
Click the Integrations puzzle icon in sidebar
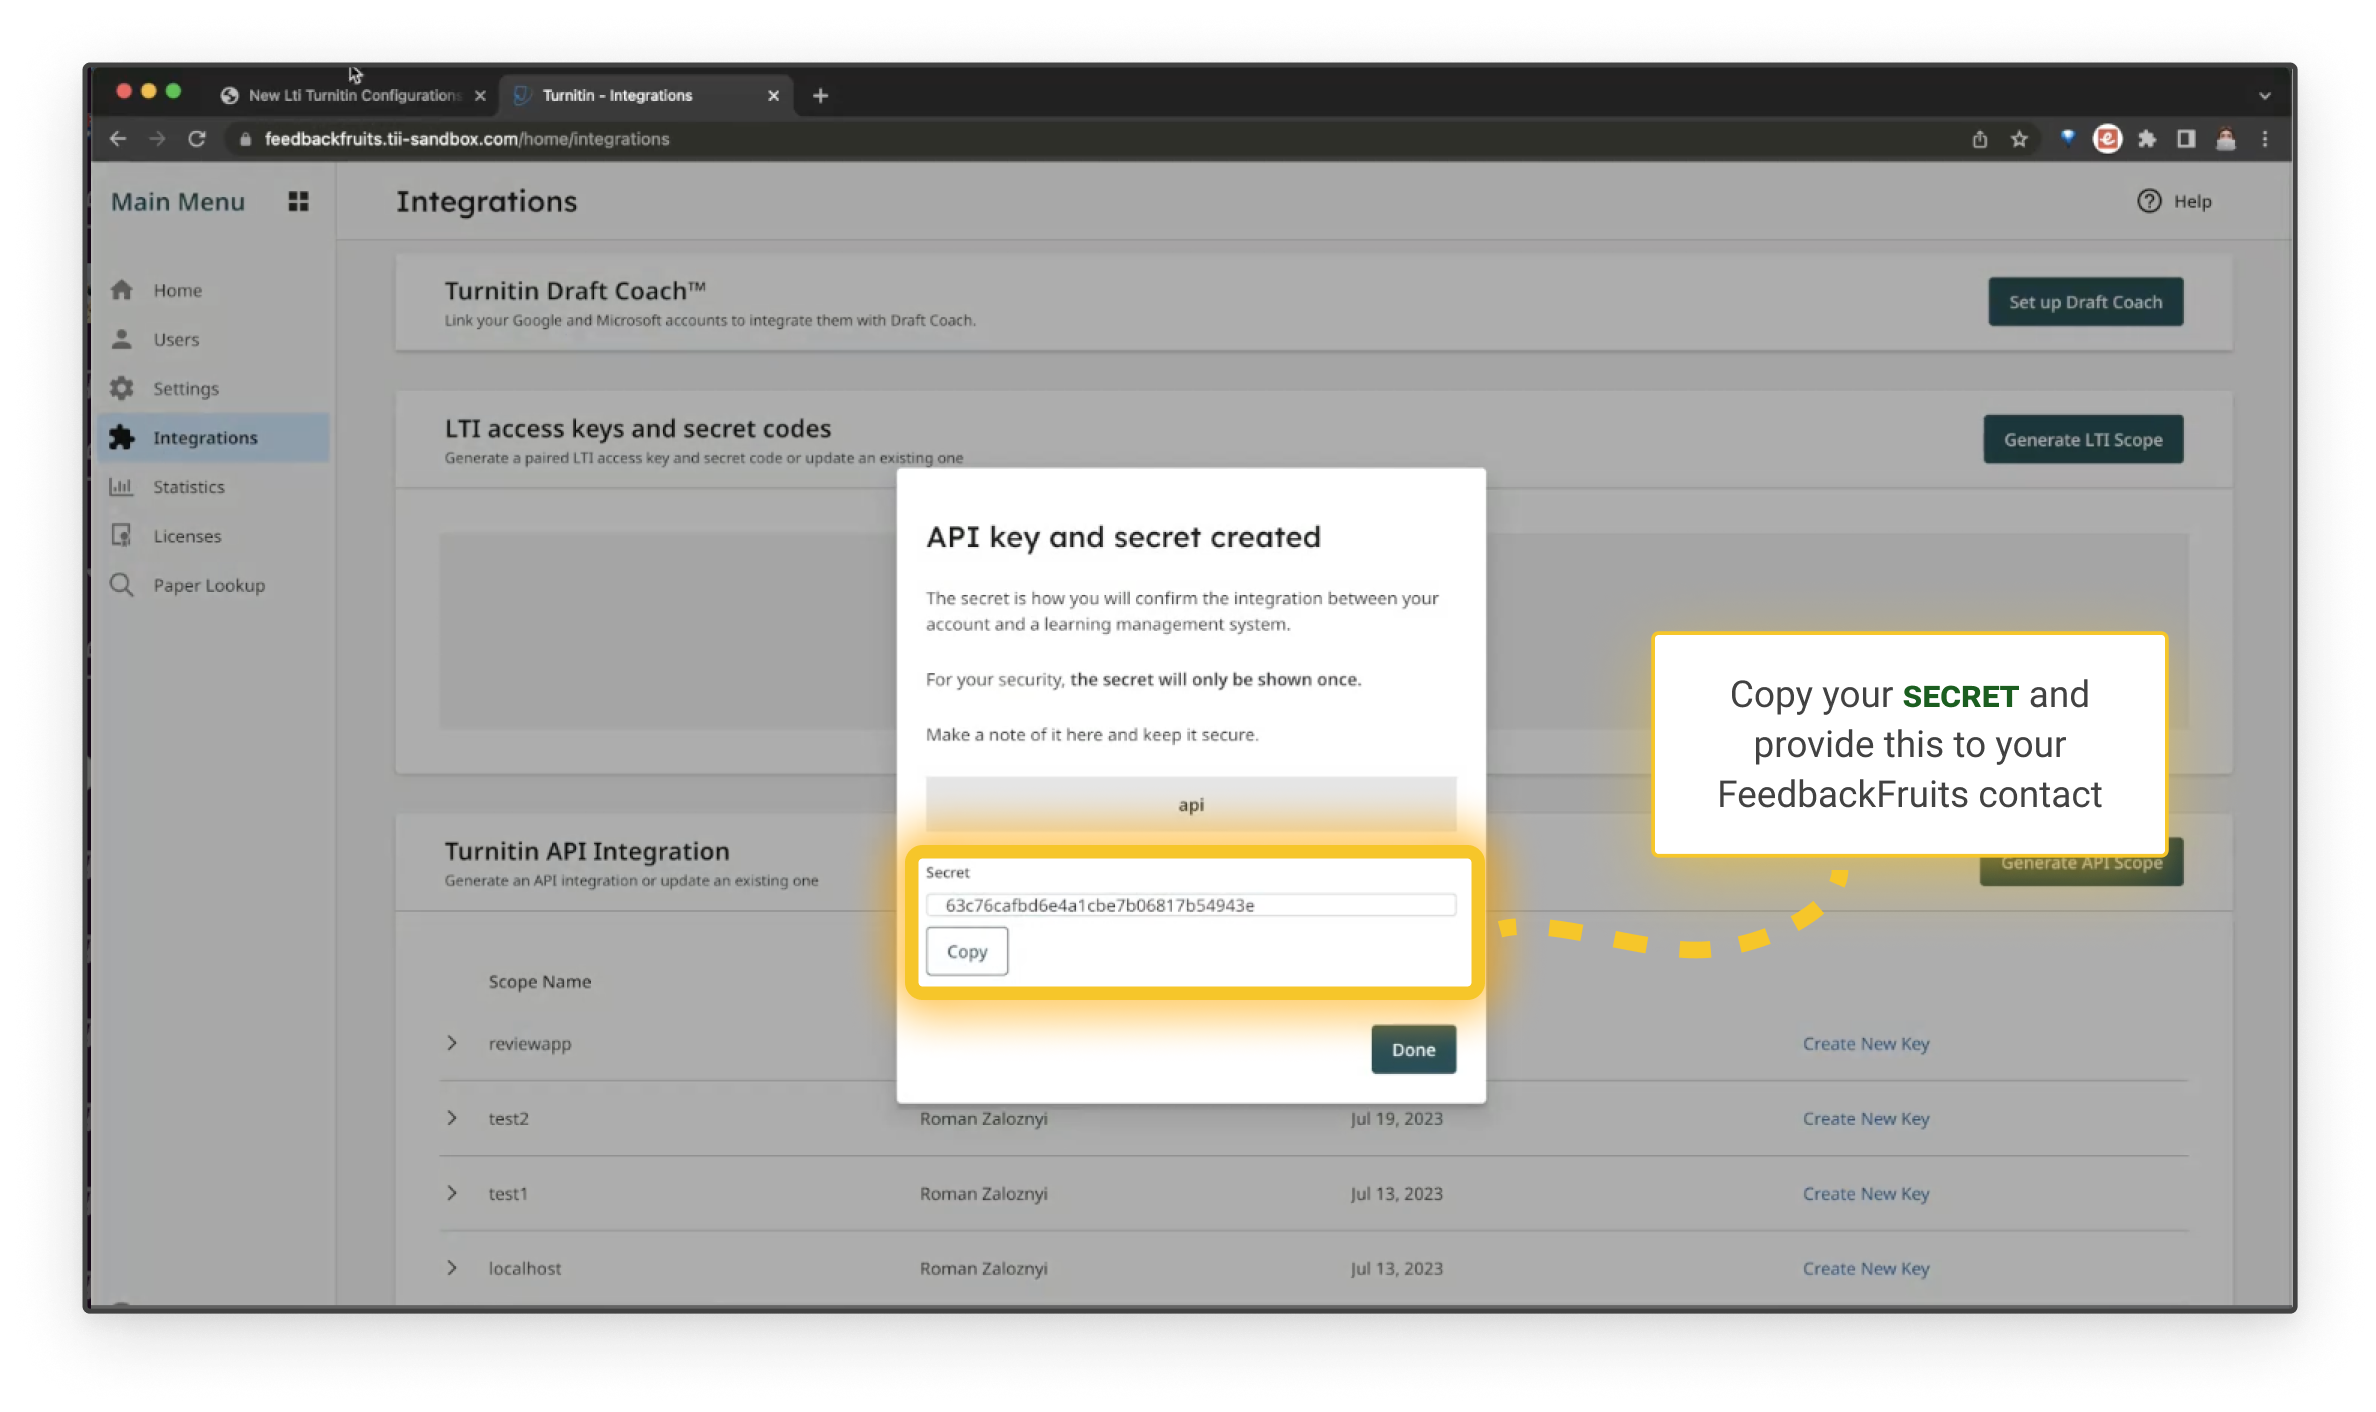(x=122, y=437)
